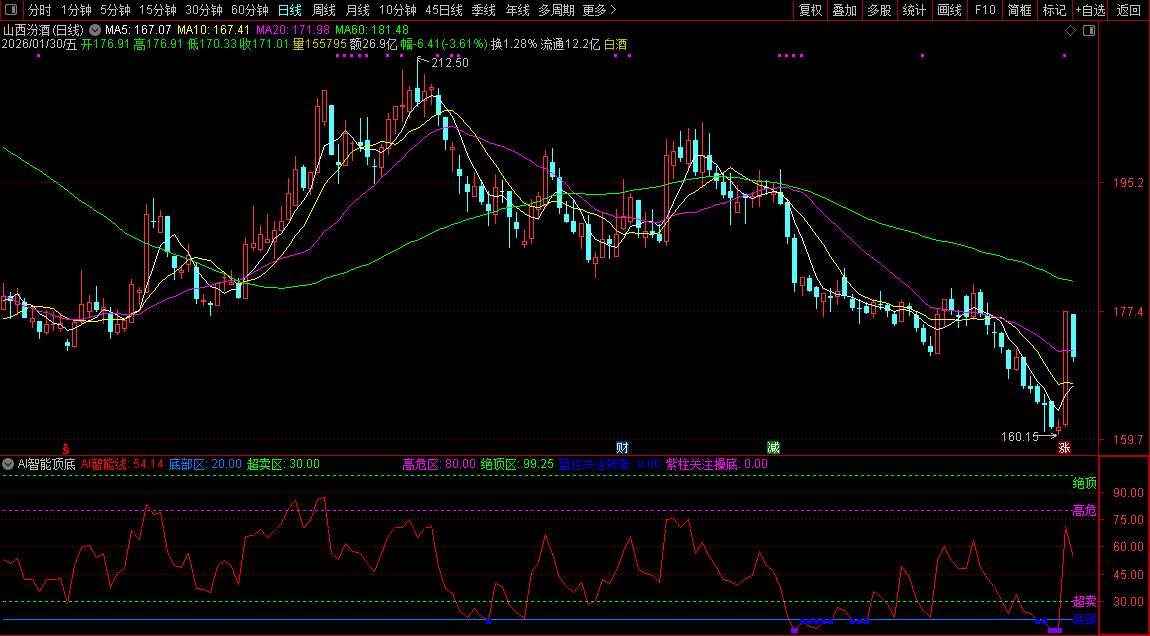
Task: Expand 更多 period options
Action: coord(598,10)
